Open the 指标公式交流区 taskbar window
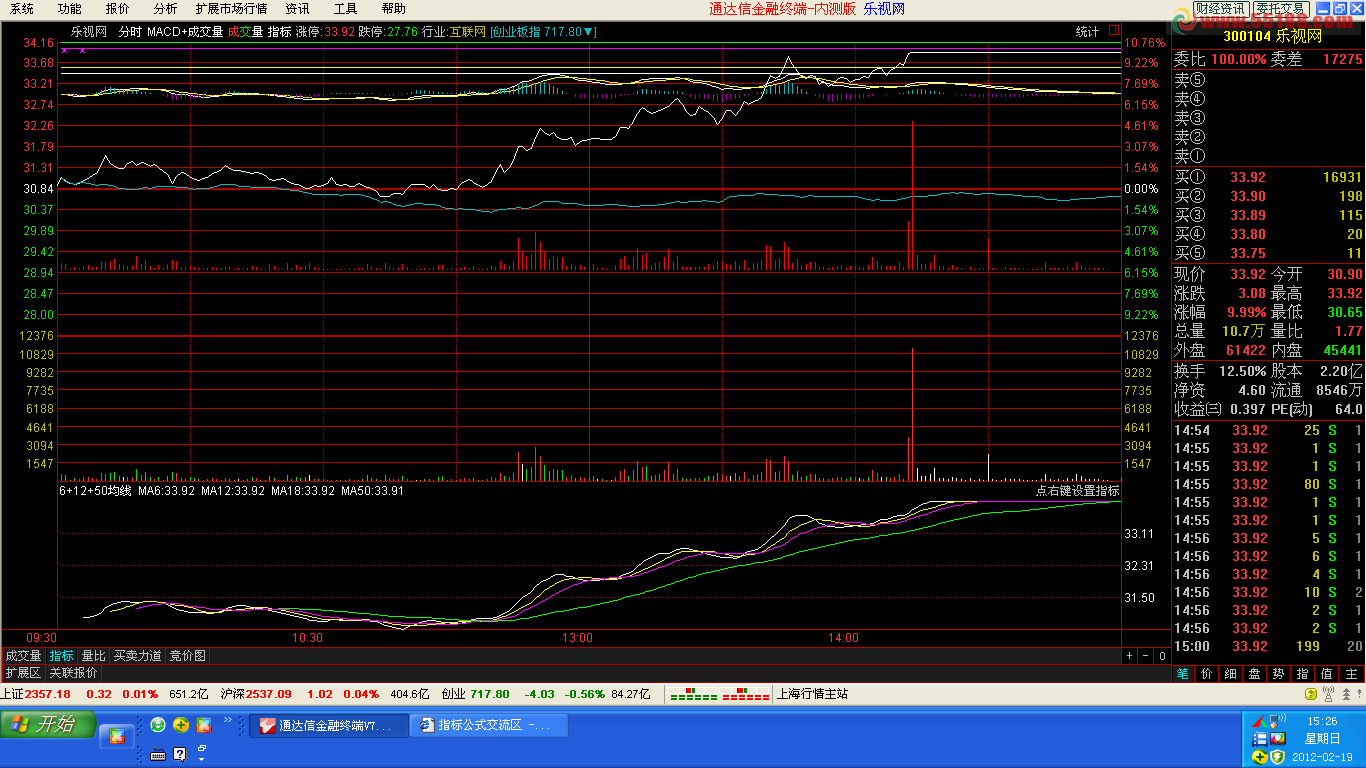Image resolution: width=1366 pixels, height=768 pixels. tap(488, 725)
